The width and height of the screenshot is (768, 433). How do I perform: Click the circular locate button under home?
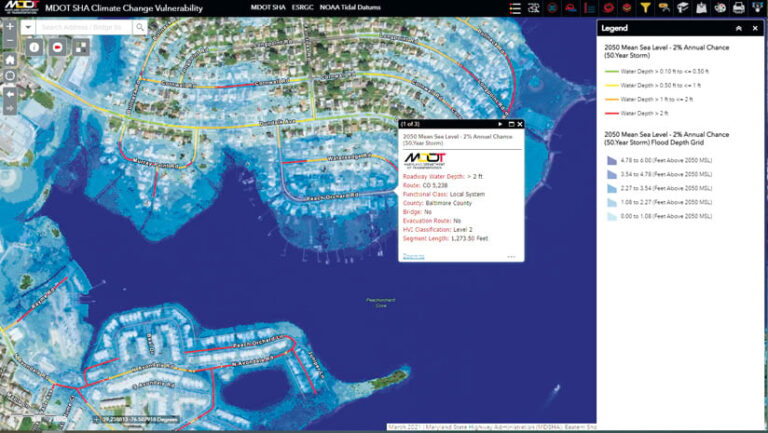(10, 76)
